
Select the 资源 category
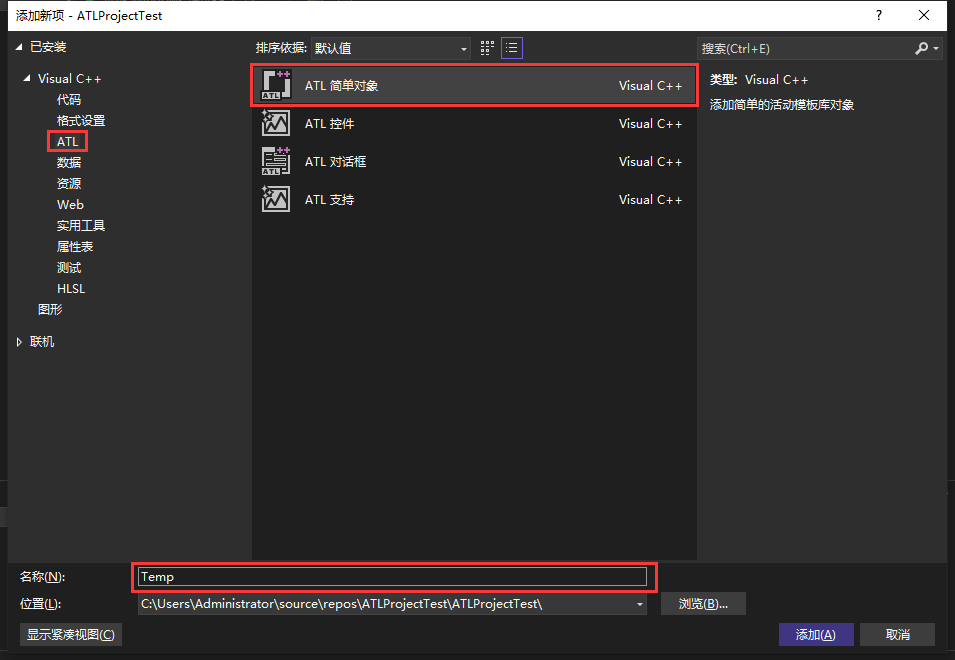69,183
